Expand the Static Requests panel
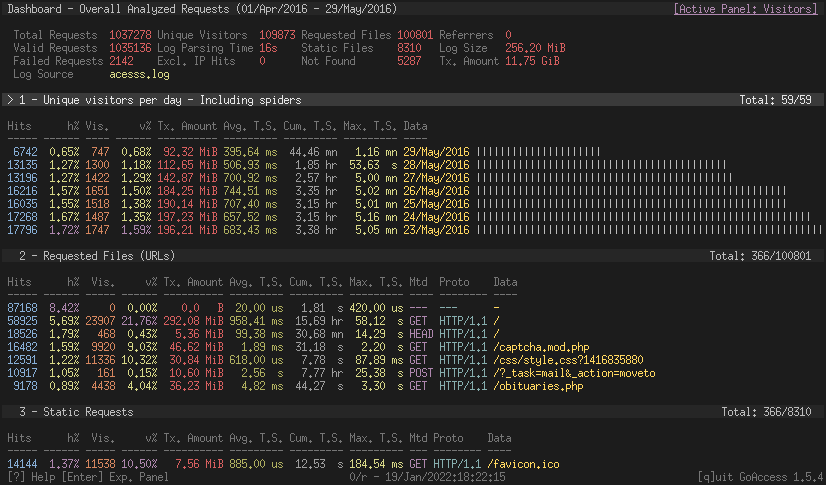This screenshot has width=826, height=485. pos(75,412)
